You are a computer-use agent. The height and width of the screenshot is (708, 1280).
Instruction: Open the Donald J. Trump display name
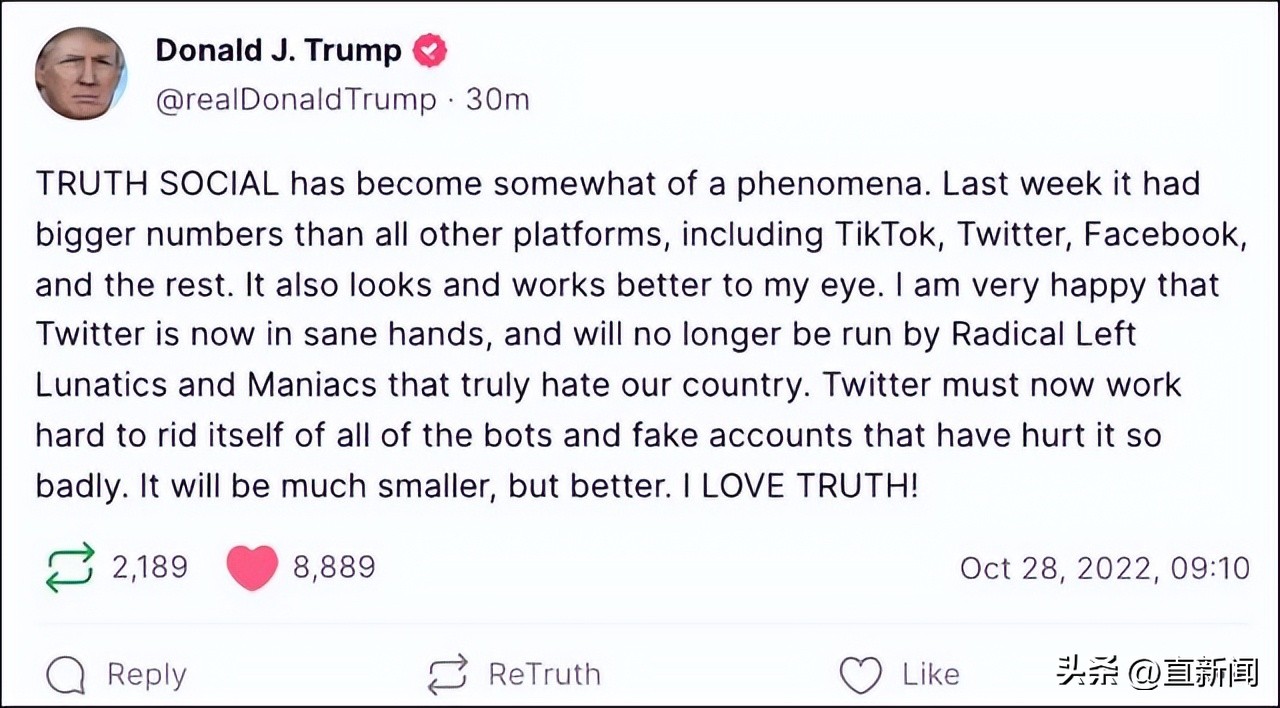click(278, 50)
